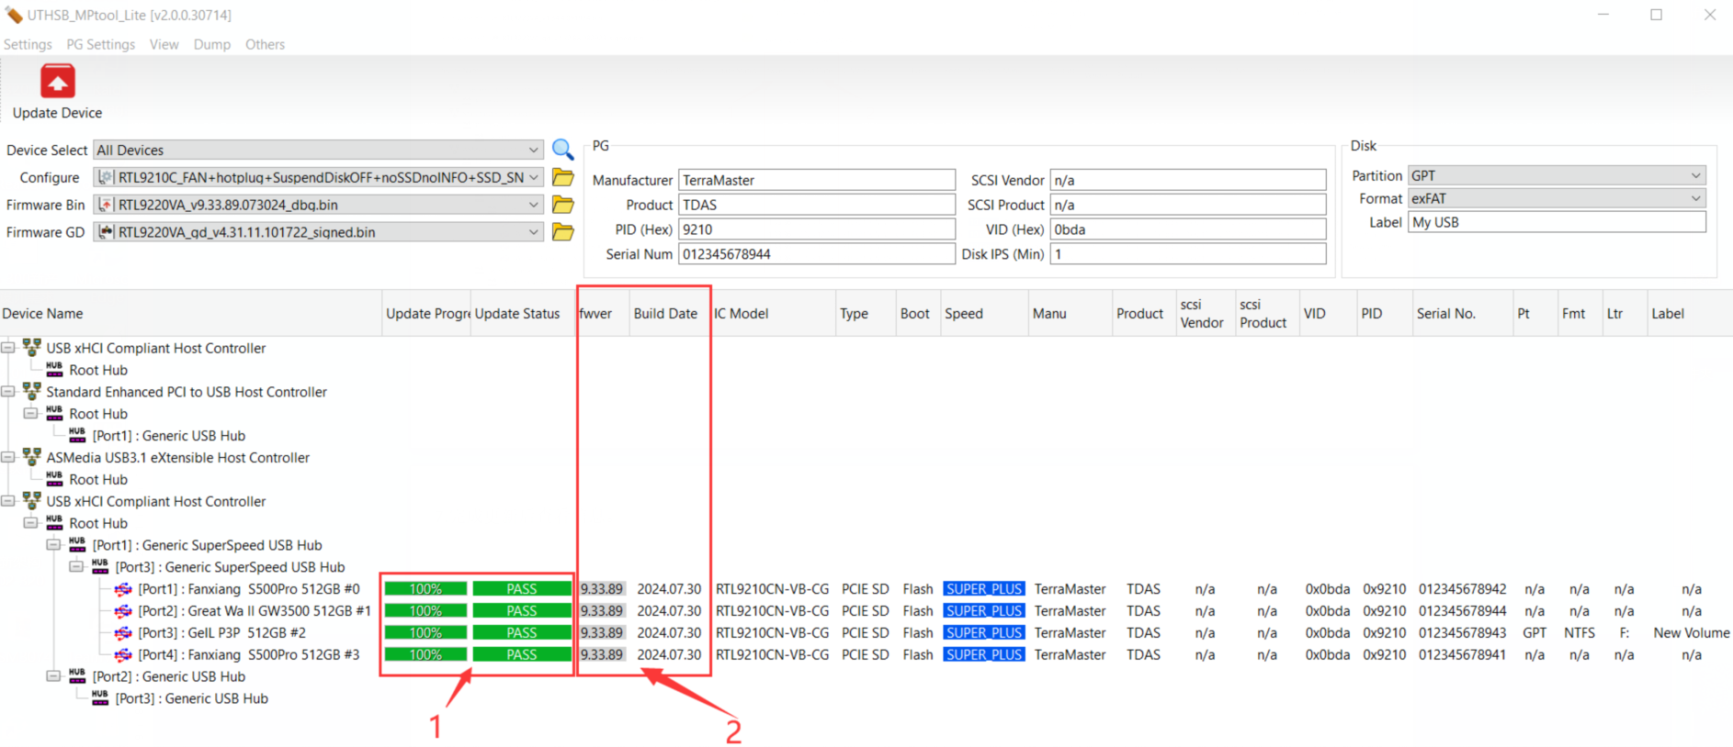Viewport: 1733px width, 747px height.
Task: Click the Label My USB field
Action: click(1556, 222)
